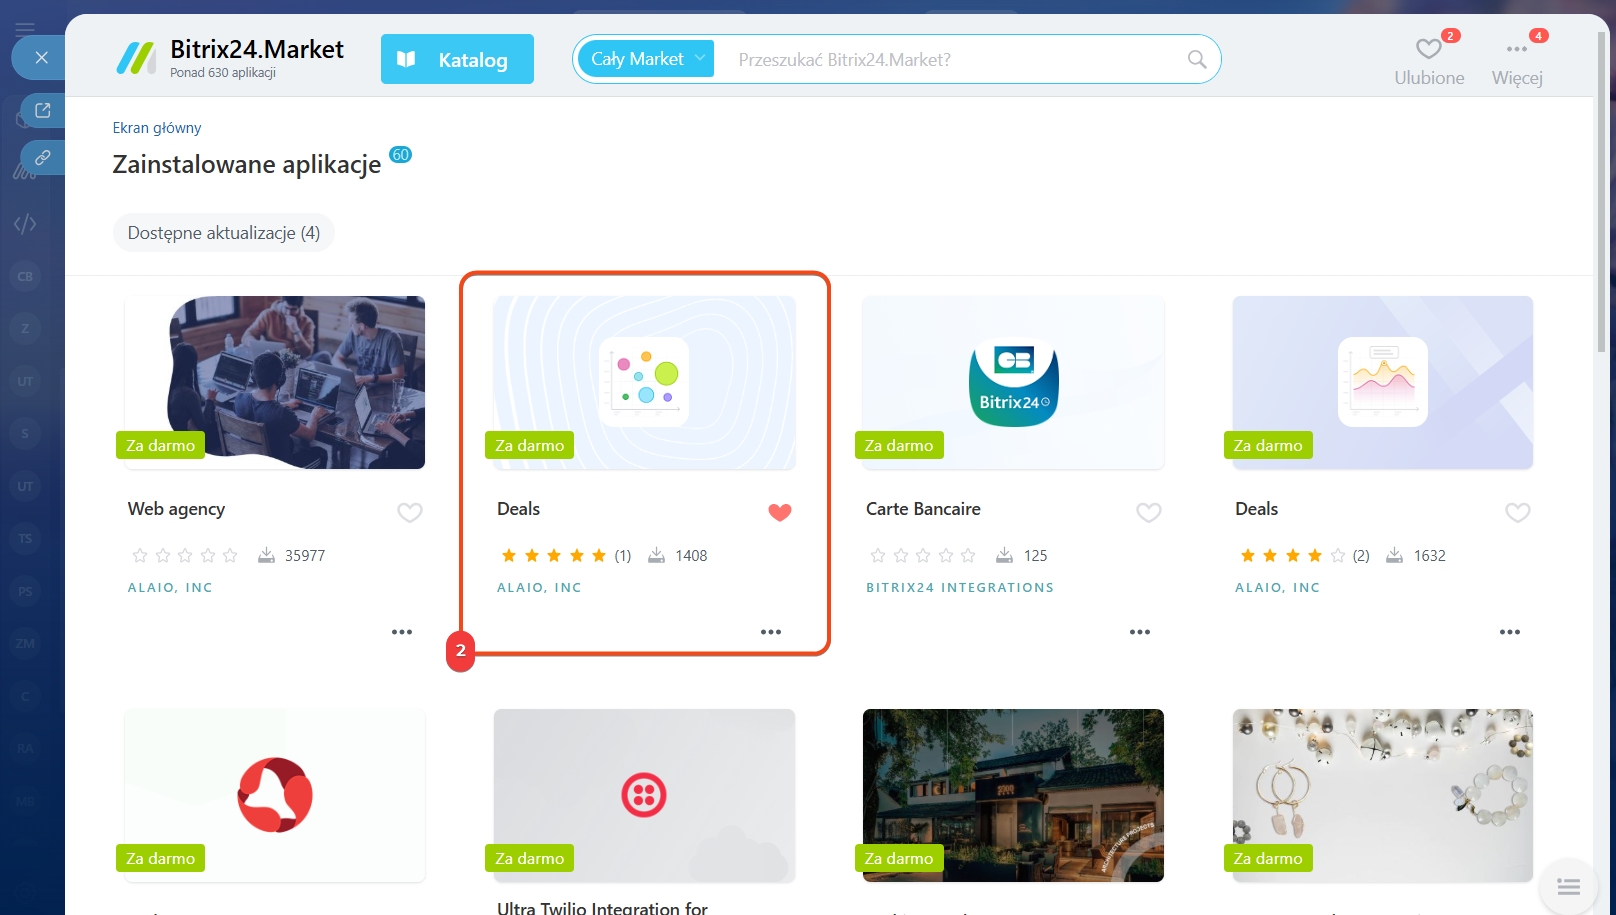The width and height of the screenshot is (1616, 915).
Task: Click the Carte Bancaire Bitrix24 logo icon
Action: (1014, 382)
